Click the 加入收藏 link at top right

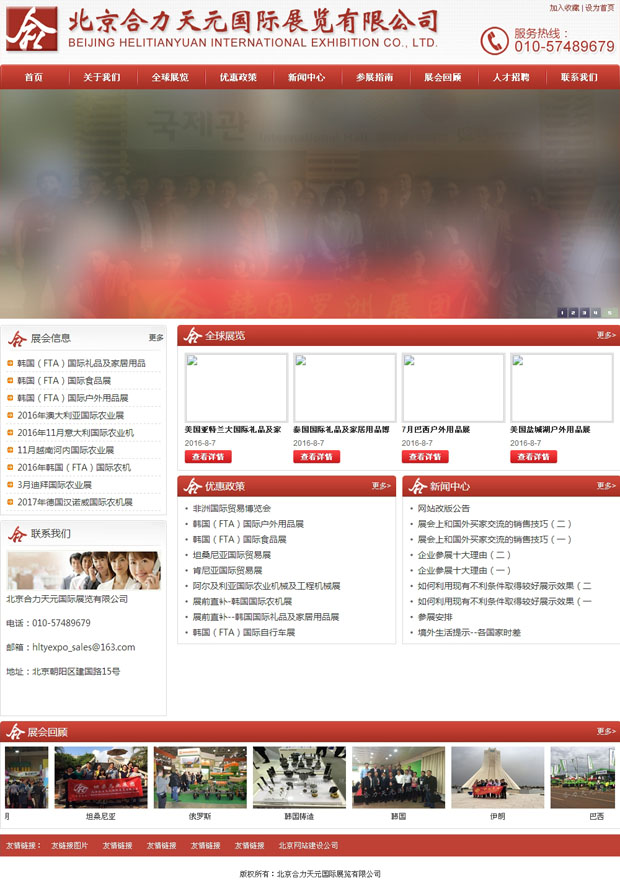point(564,7)
